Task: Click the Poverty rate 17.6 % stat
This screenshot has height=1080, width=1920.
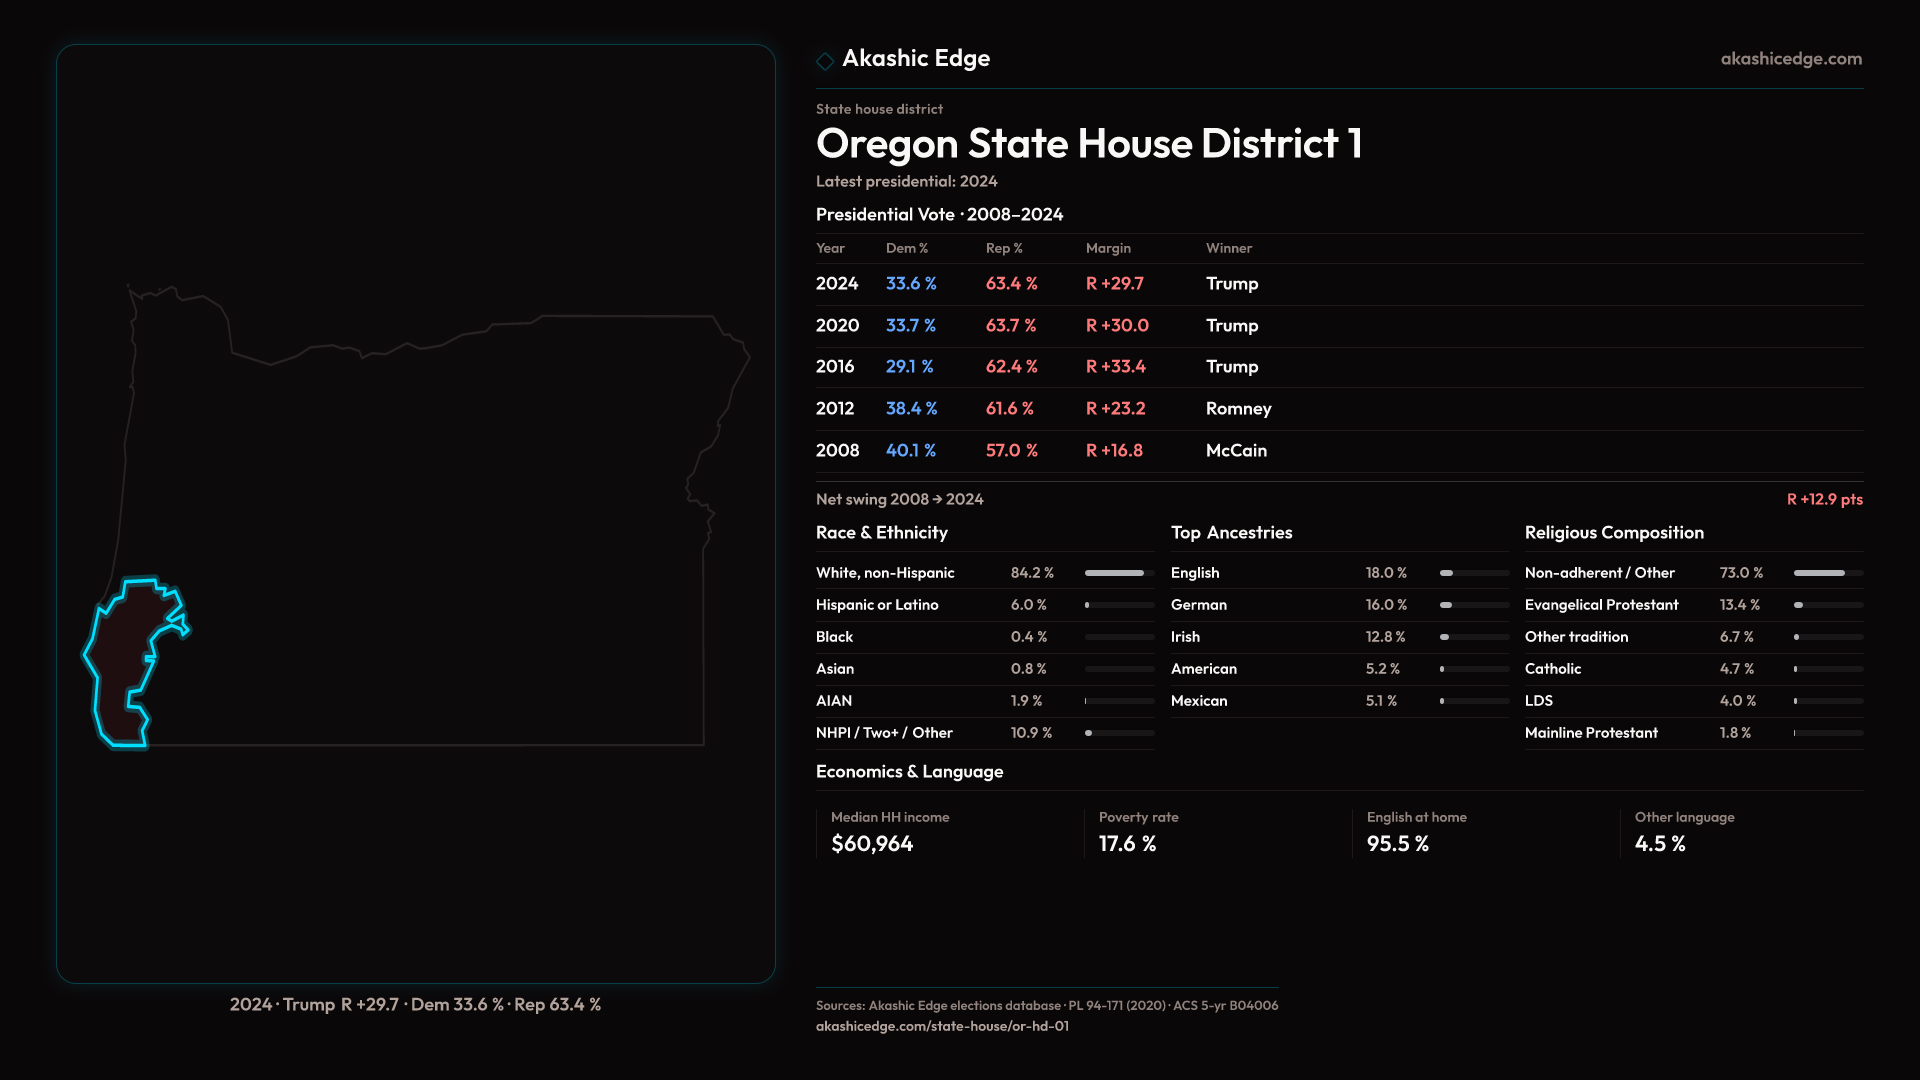Action: click(1127, 844)
